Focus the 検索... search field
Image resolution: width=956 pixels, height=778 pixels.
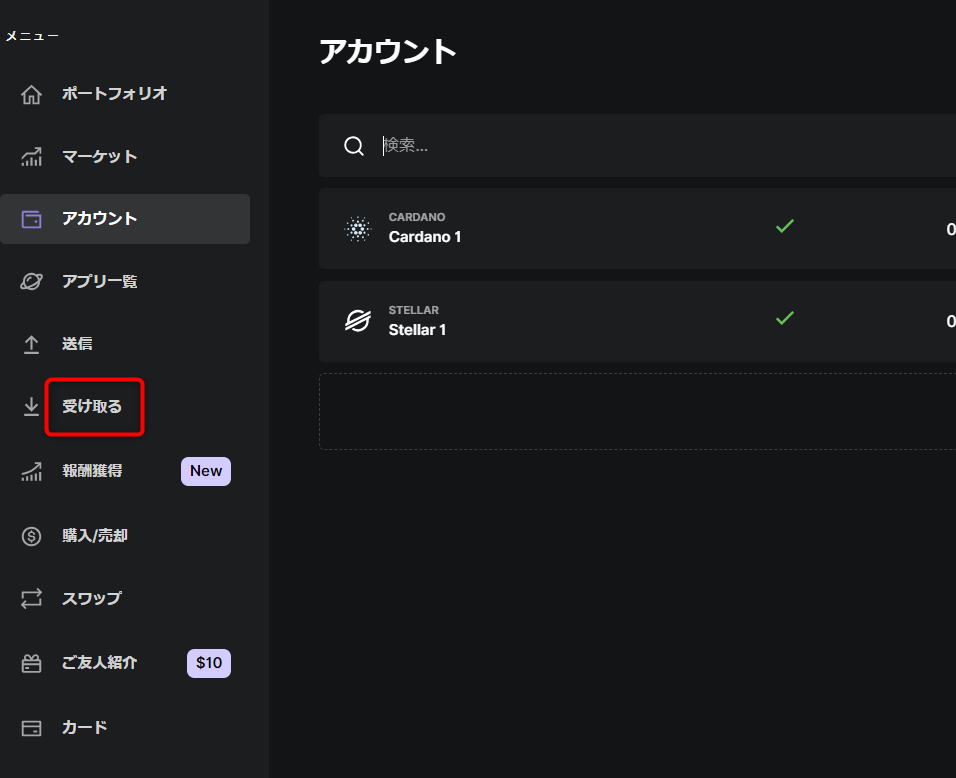point(637,146)
